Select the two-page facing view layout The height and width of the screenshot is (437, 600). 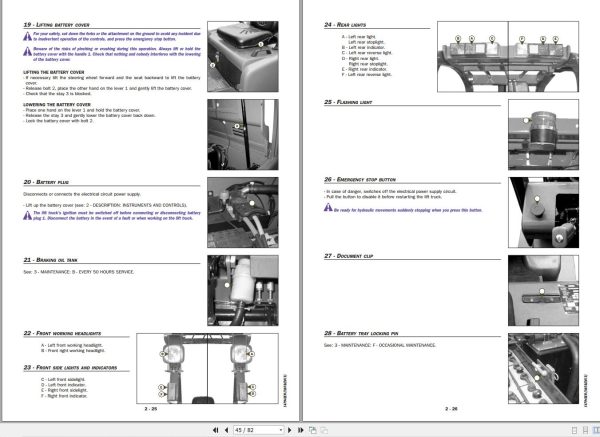click(x=596, y=430)
